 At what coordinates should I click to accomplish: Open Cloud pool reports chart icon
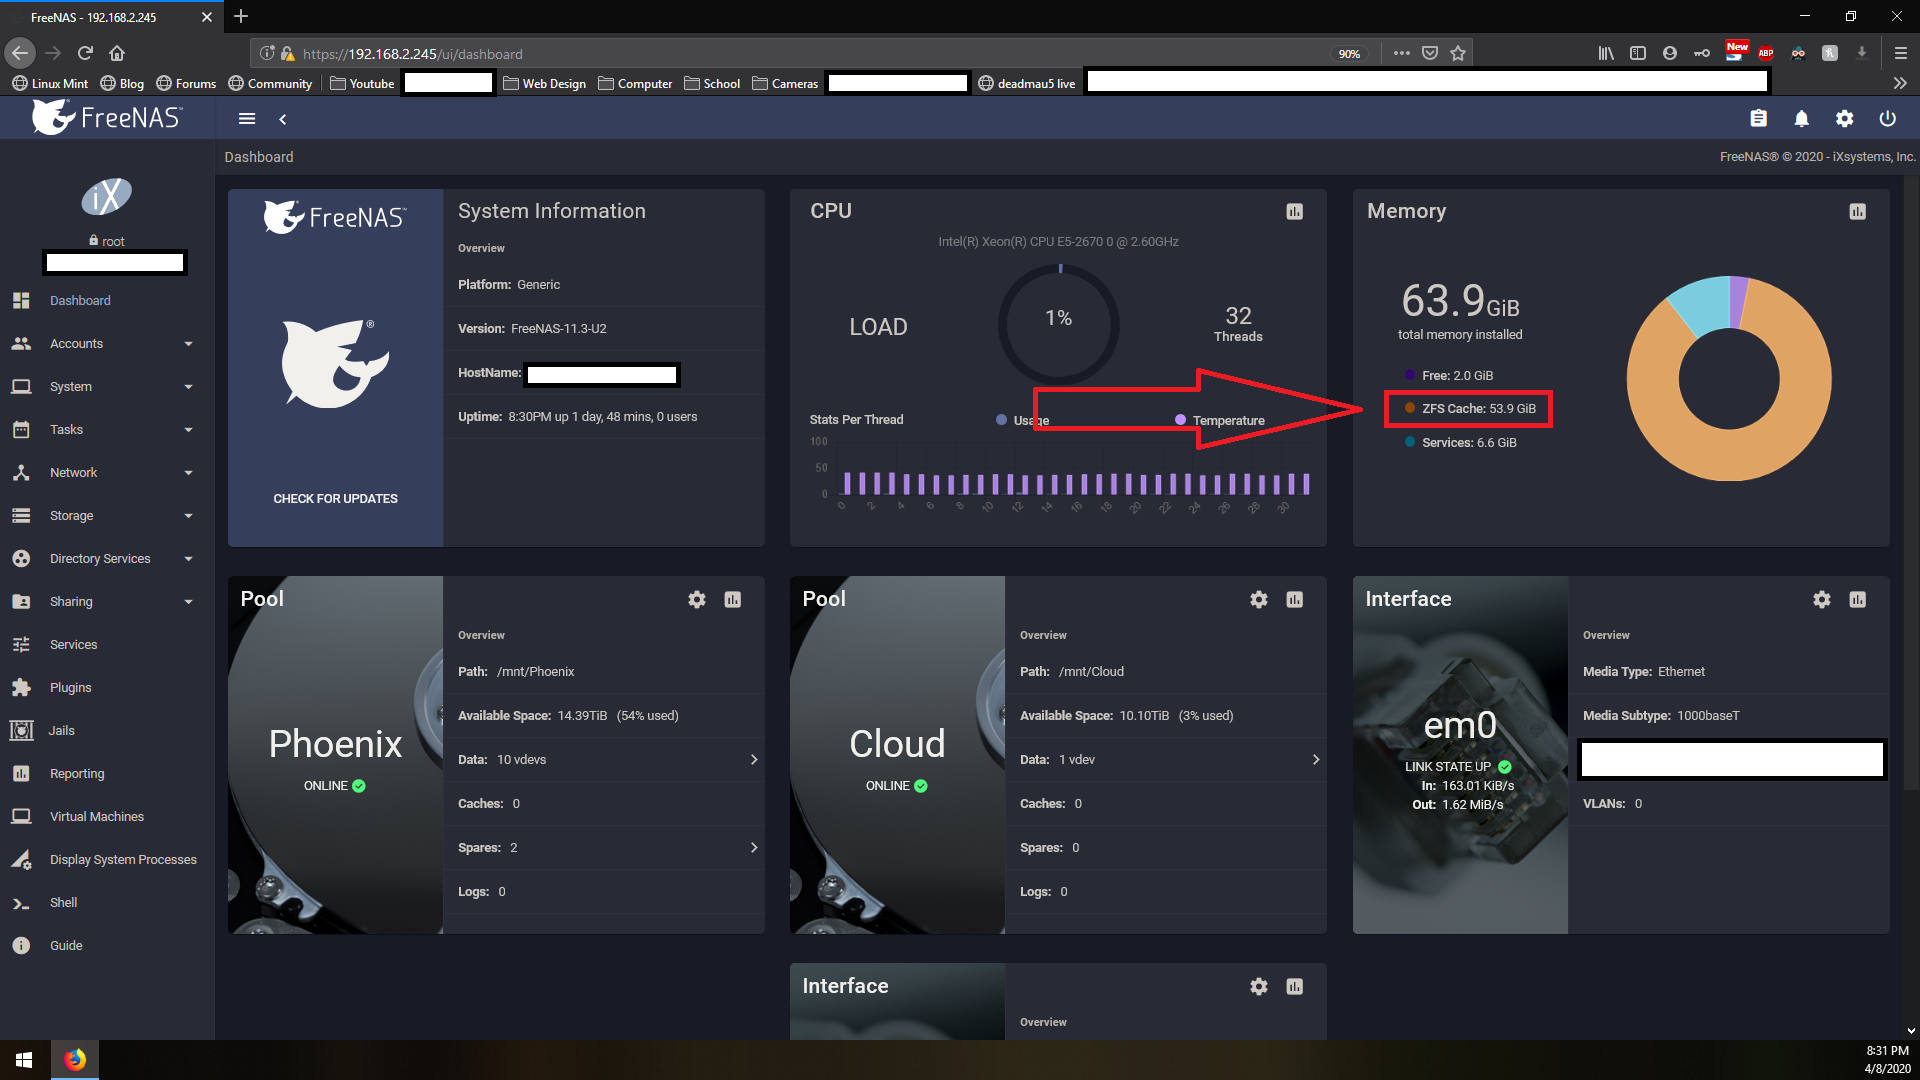[1295, 599]
